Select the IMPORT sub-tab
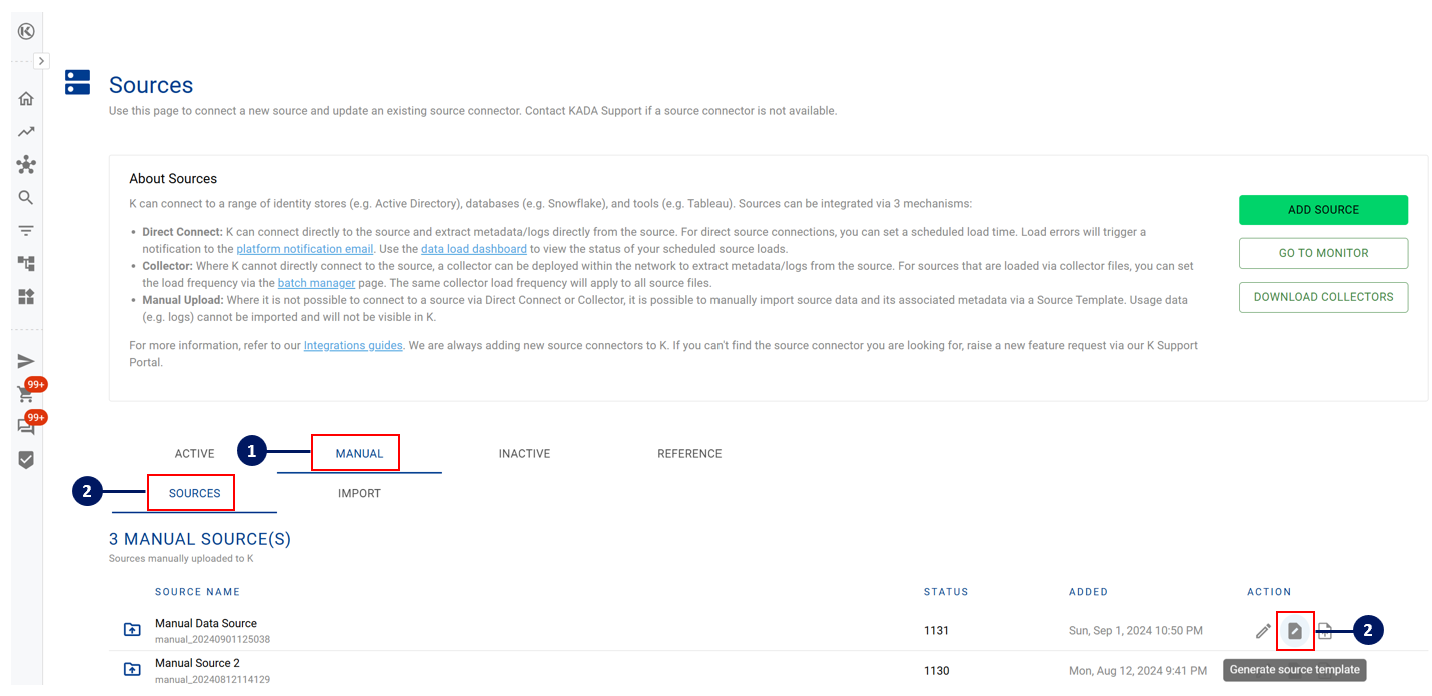The height and width of the screenshot is (696, 1432). [x=359, y=493]
